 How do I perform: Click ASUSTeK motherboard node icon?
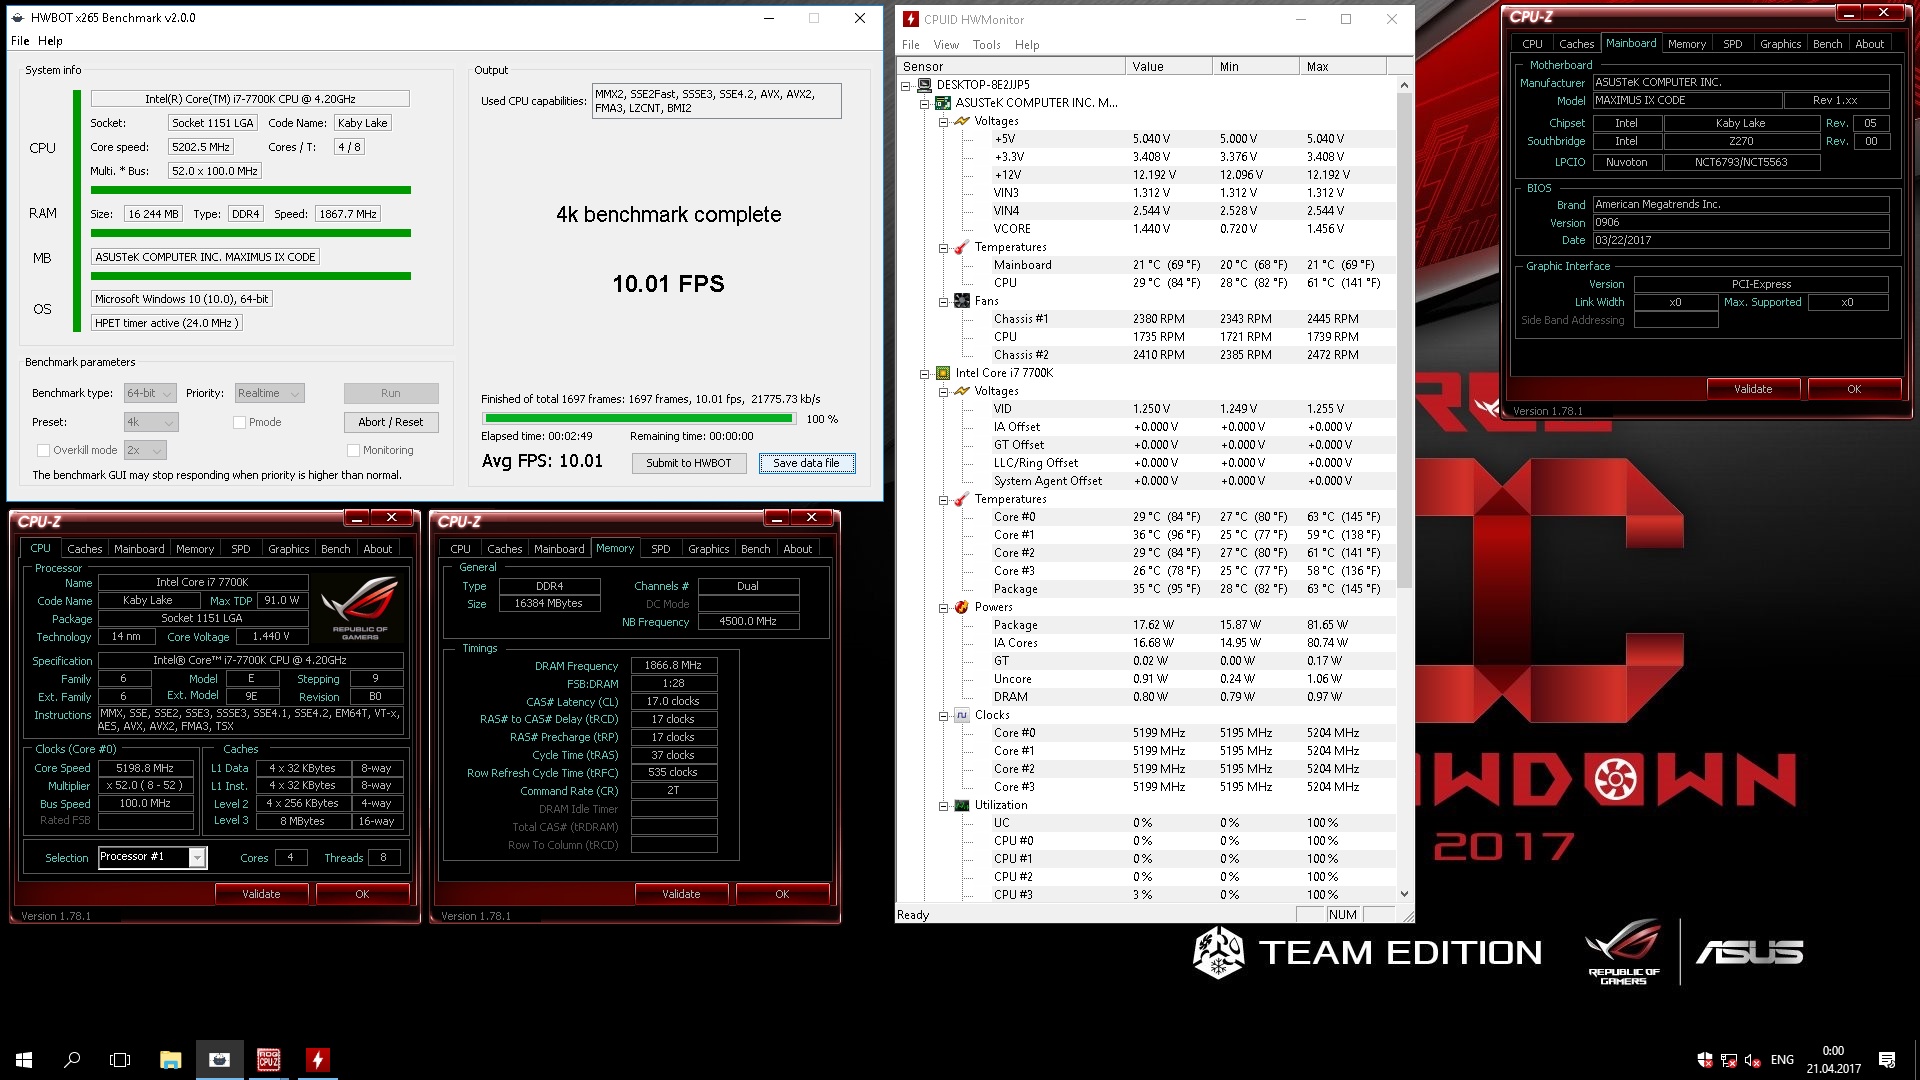click(943, 103)
